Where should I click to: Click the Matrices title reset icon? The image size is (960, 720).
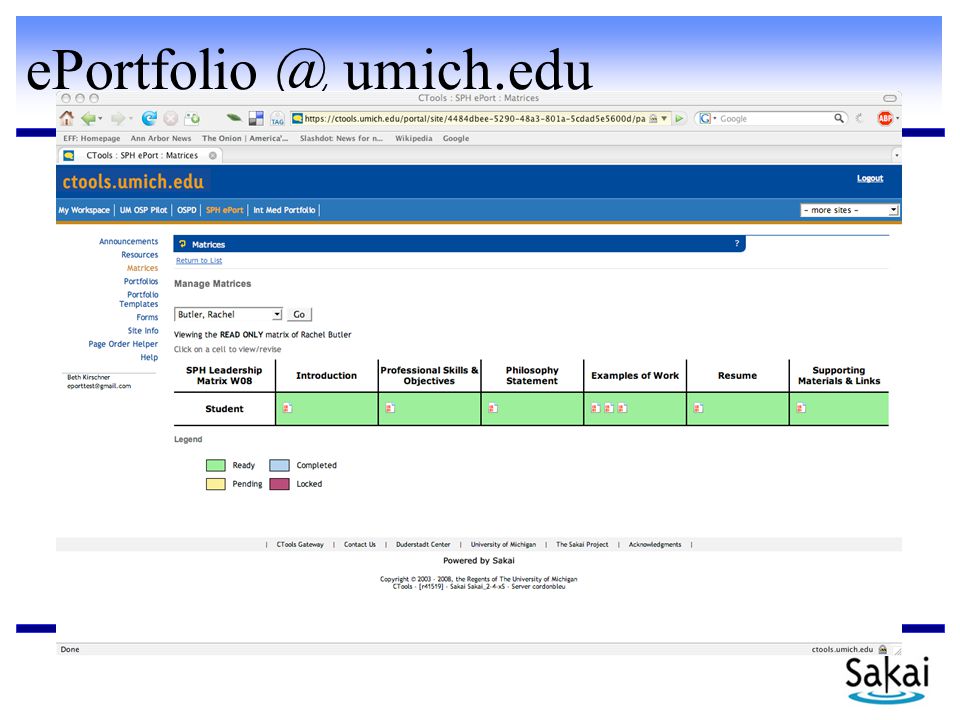pyautogui.click(x=182, y=244)
